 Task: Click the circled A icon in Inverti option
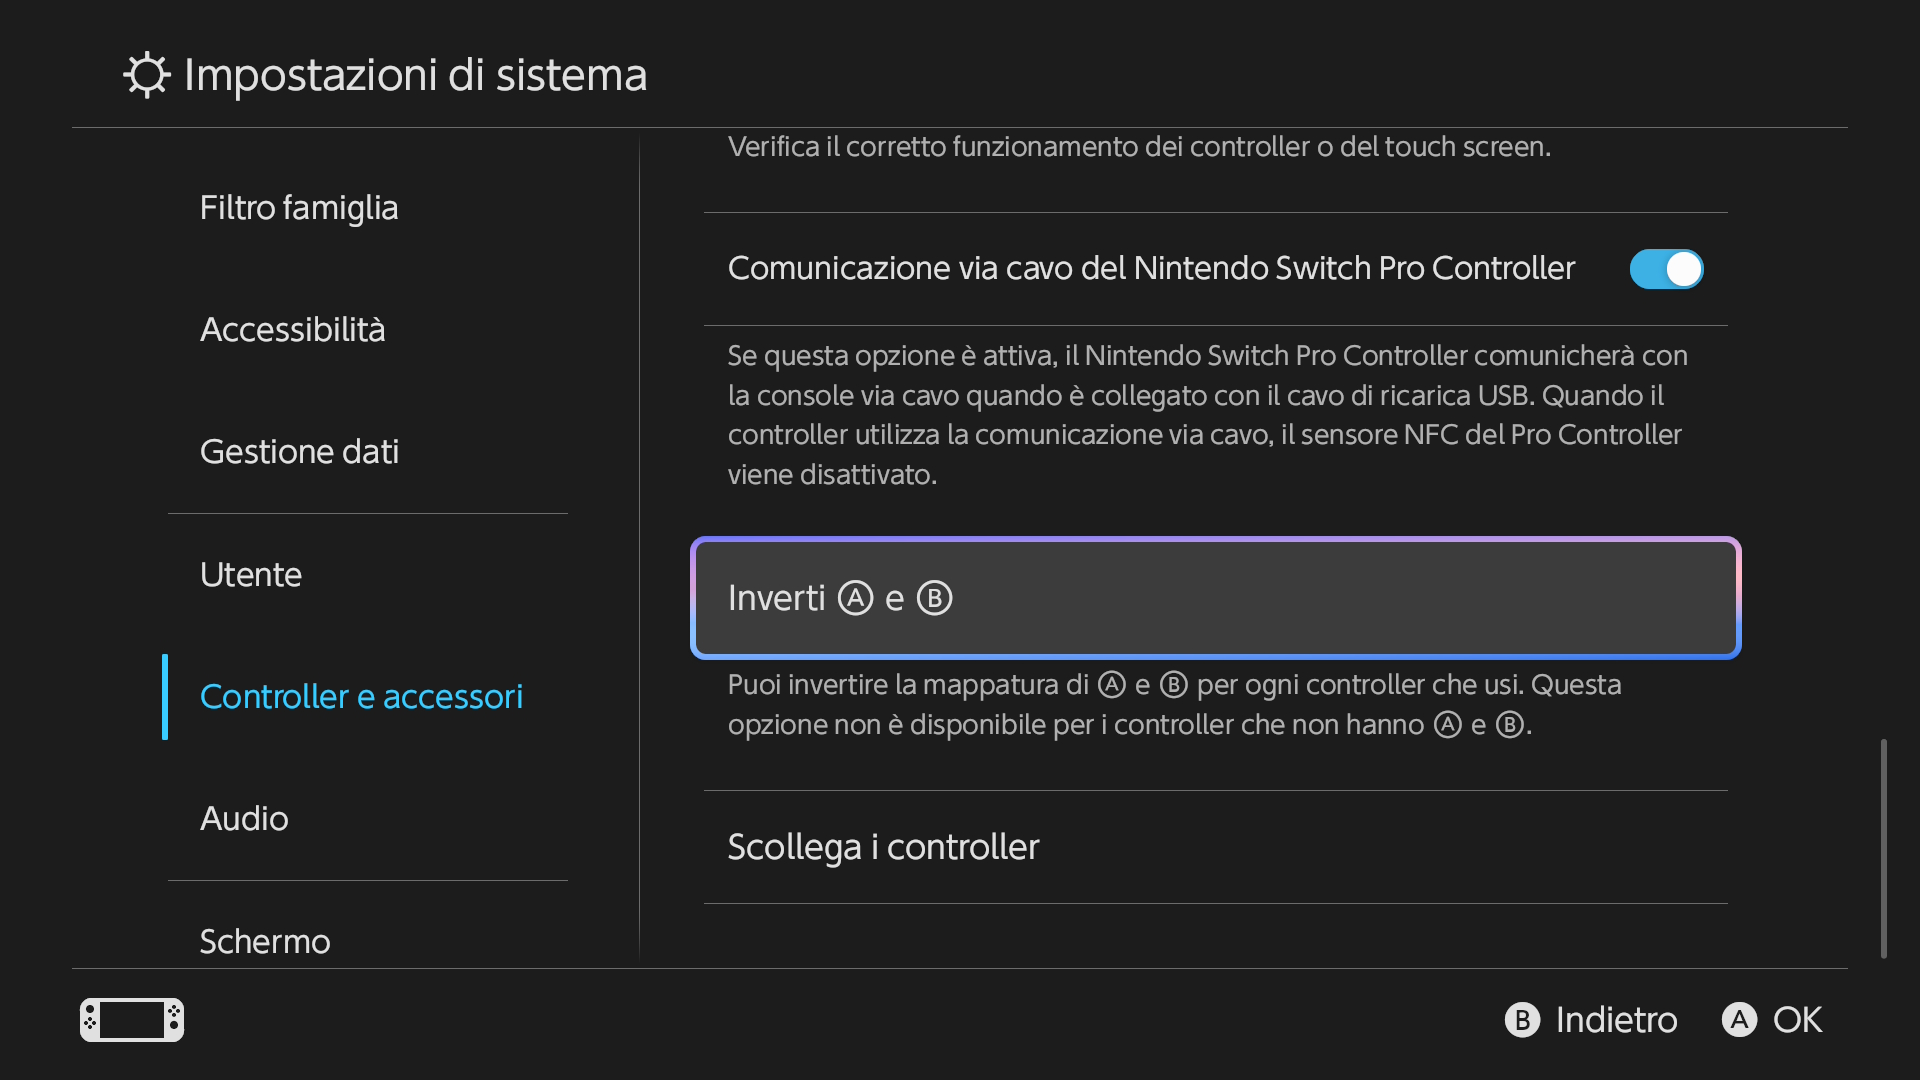[855, 598]
